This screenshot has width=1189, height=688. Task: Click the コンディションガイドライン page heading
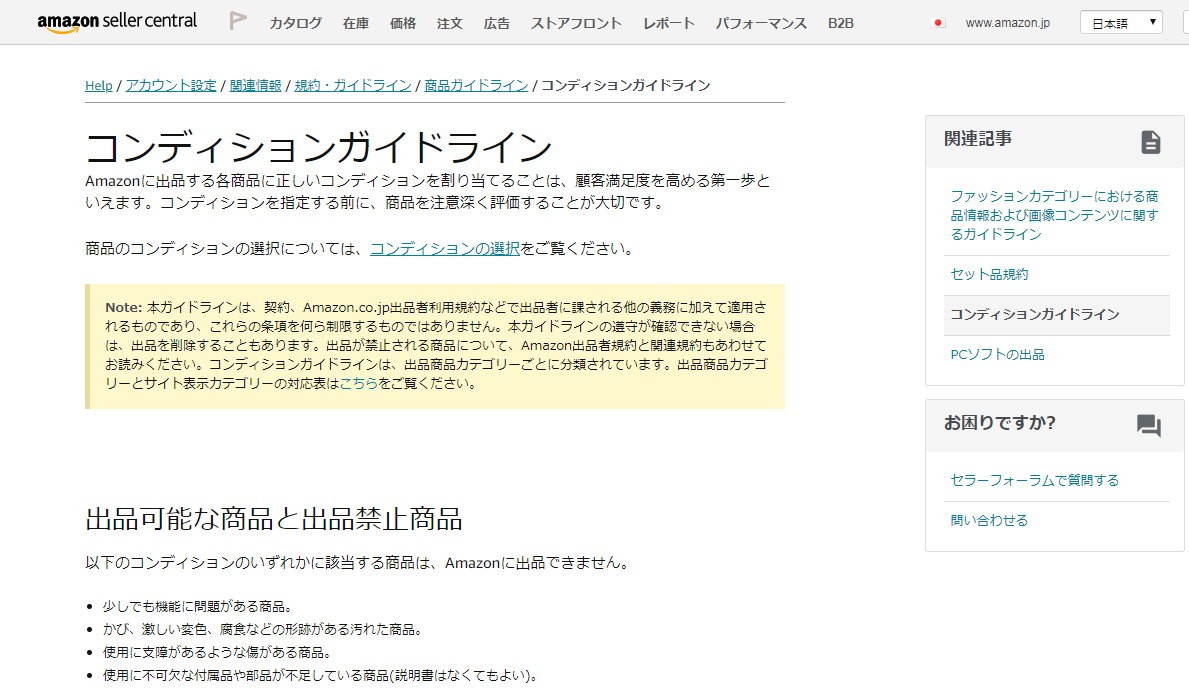pyautogui.click(x=318, y=147)
